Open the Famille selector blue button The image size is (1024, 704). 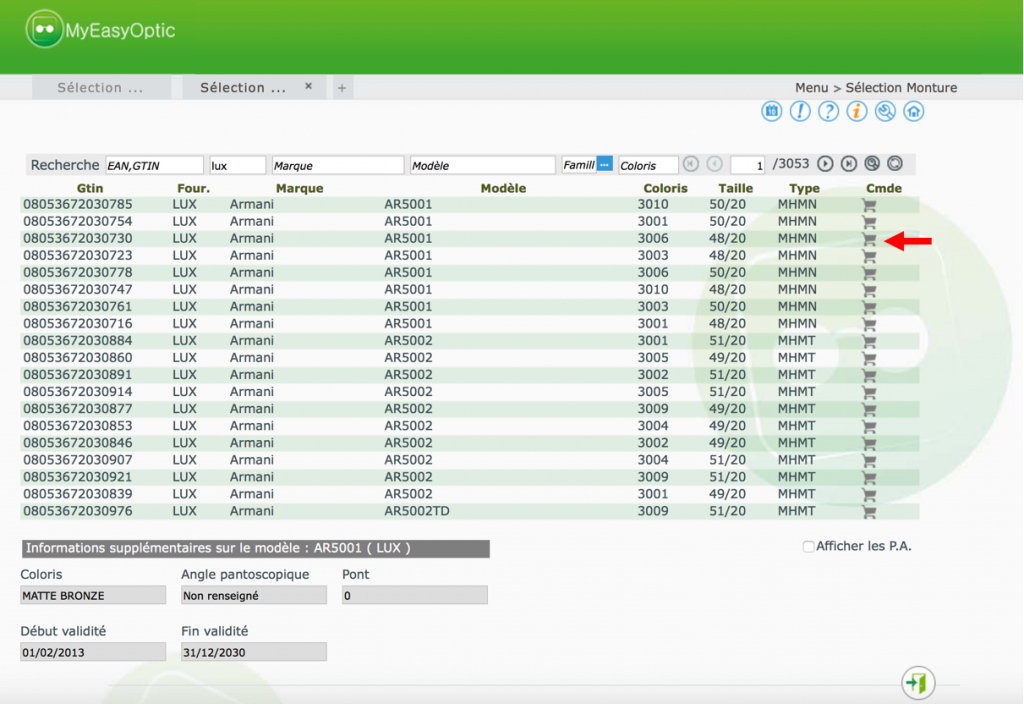coord(605,165)
